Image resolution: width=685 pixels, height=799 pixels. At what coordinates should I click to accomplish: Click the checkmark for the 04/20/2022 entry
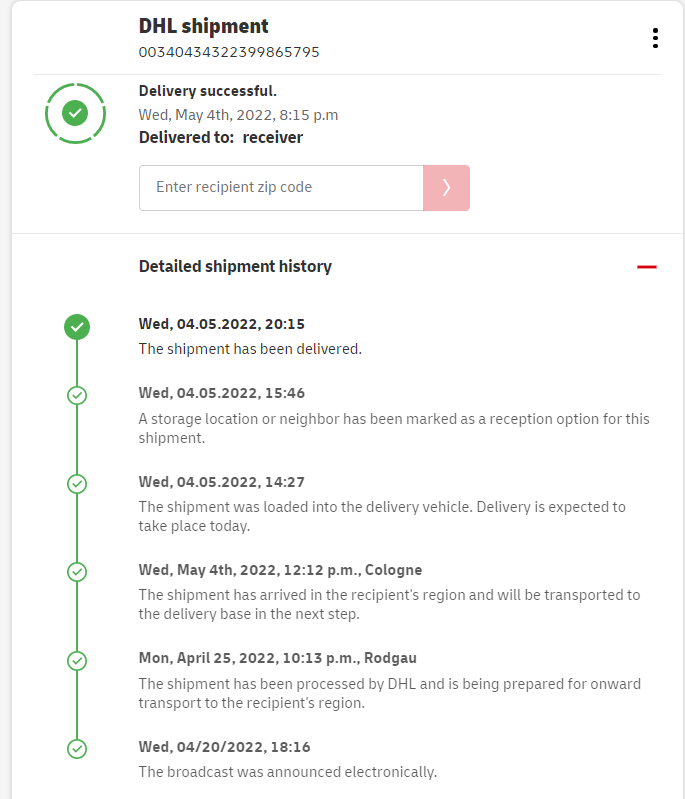(77, 748)
